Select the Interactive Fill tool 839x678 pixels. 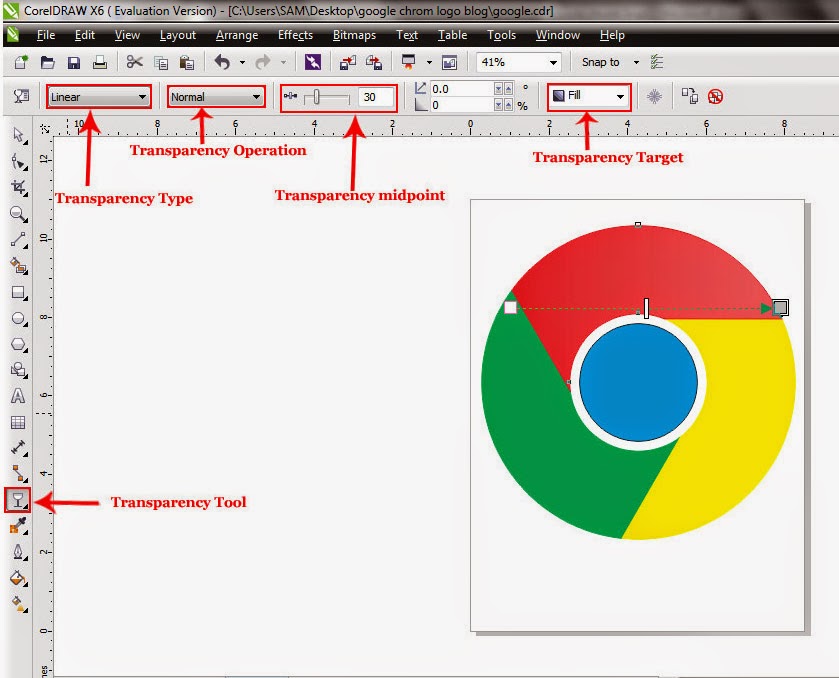(x=19, y=604)
